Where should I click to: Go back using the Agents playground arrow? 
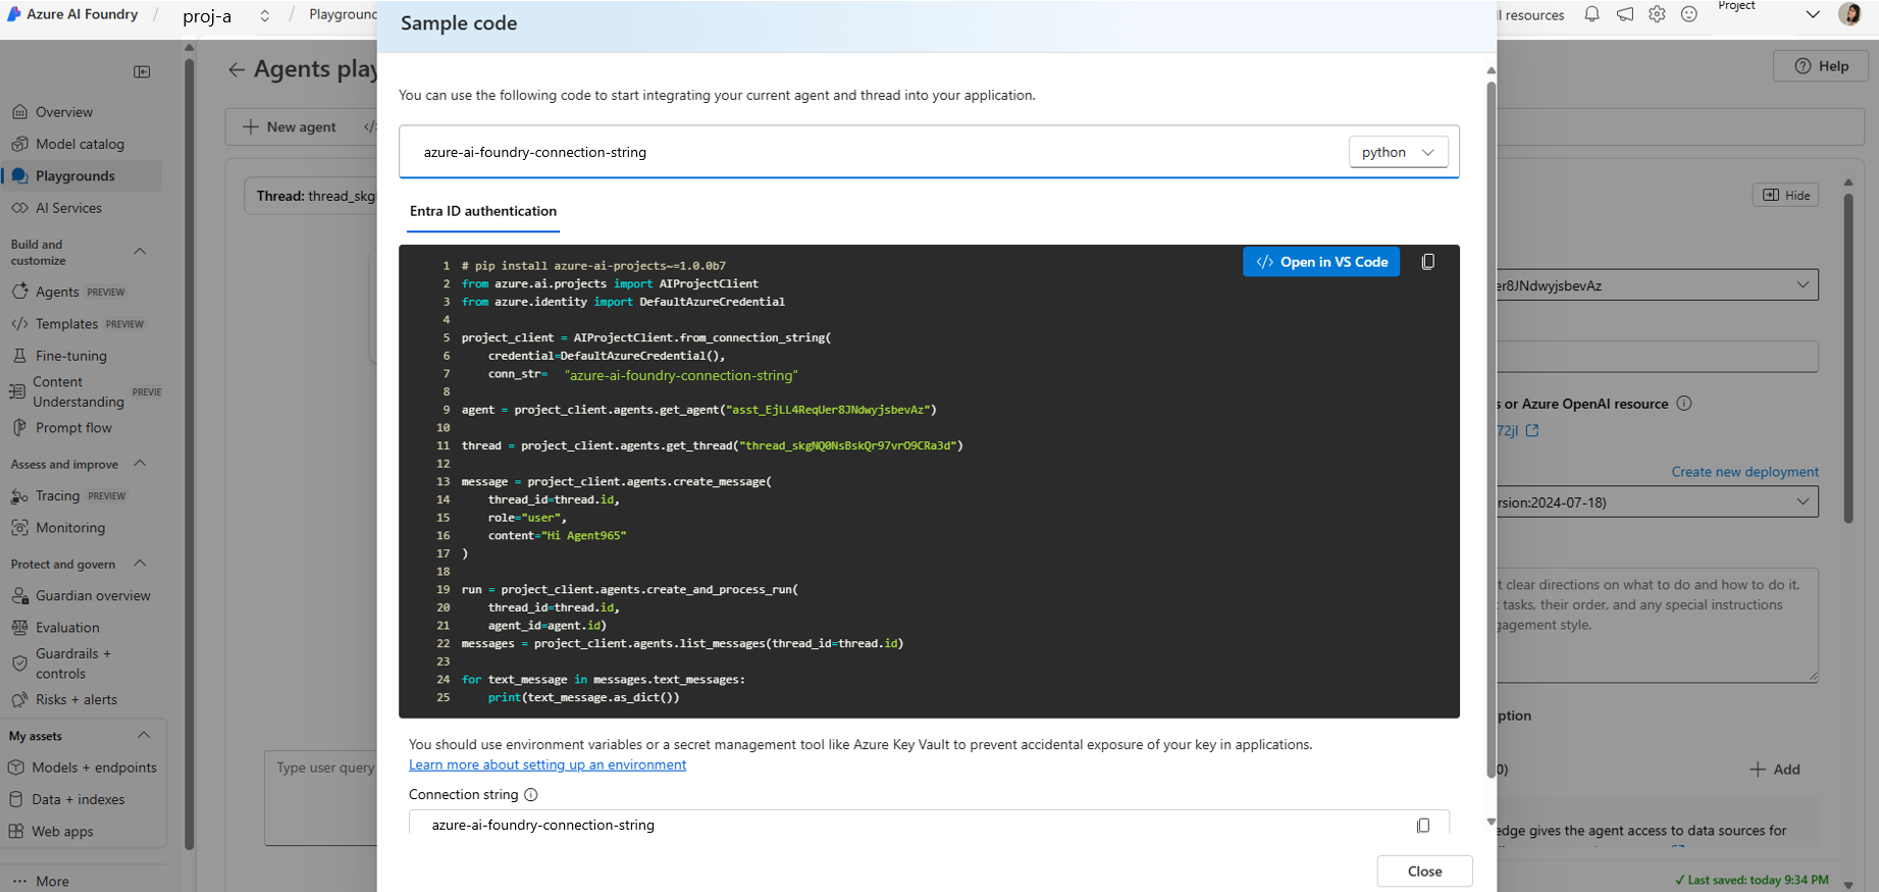tap(236, 69)
